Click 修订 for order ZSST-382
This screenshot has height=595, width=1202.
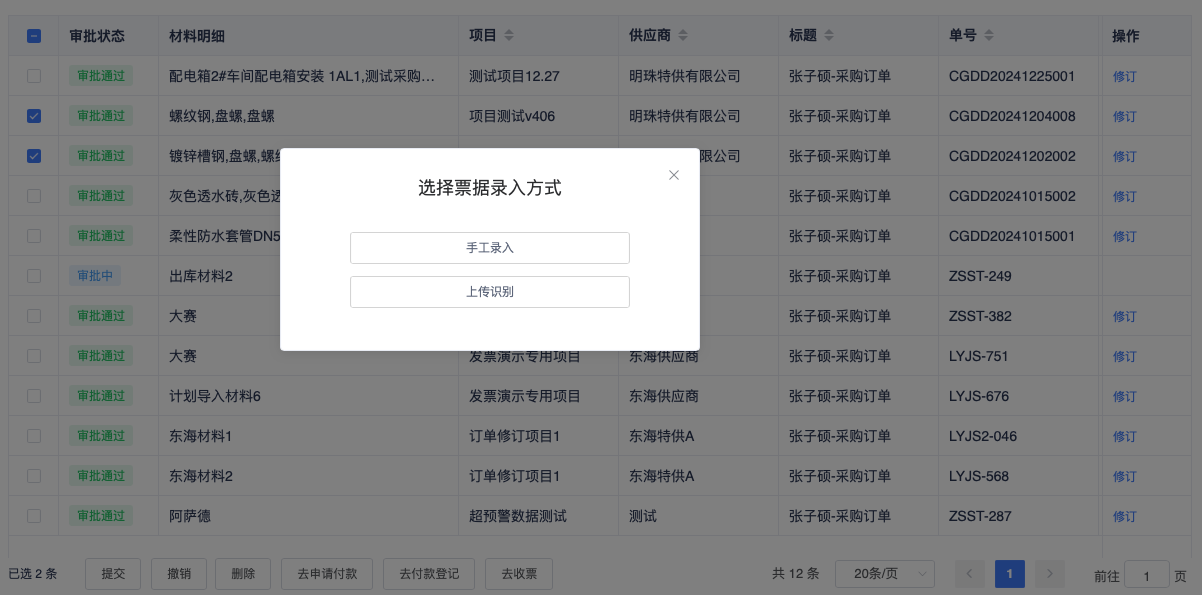pyautogui.click(x=1125, y=316)
